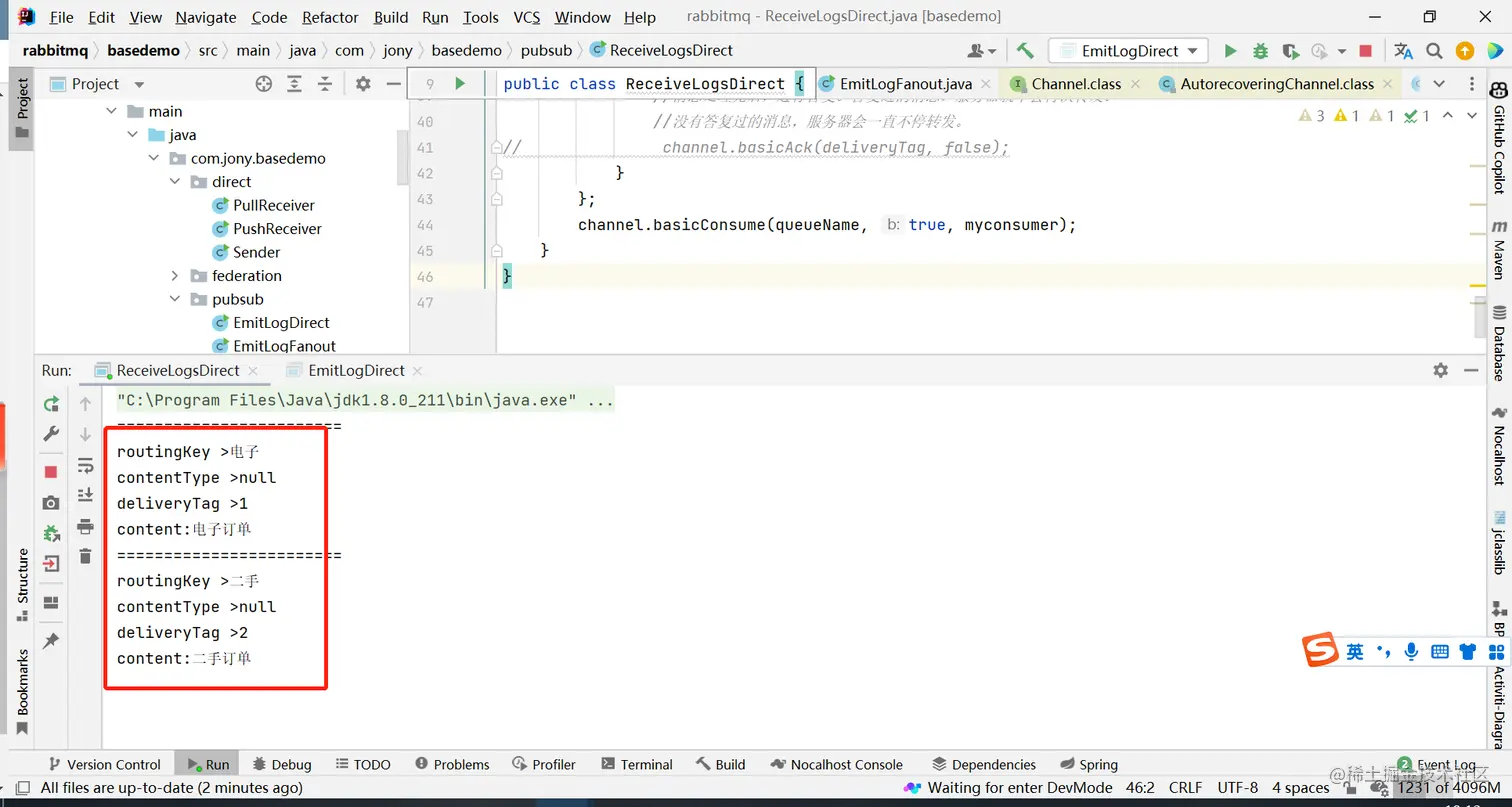Collapse the pubsub package node
This screenshot has width=1512, height=807.
[174, 299]
